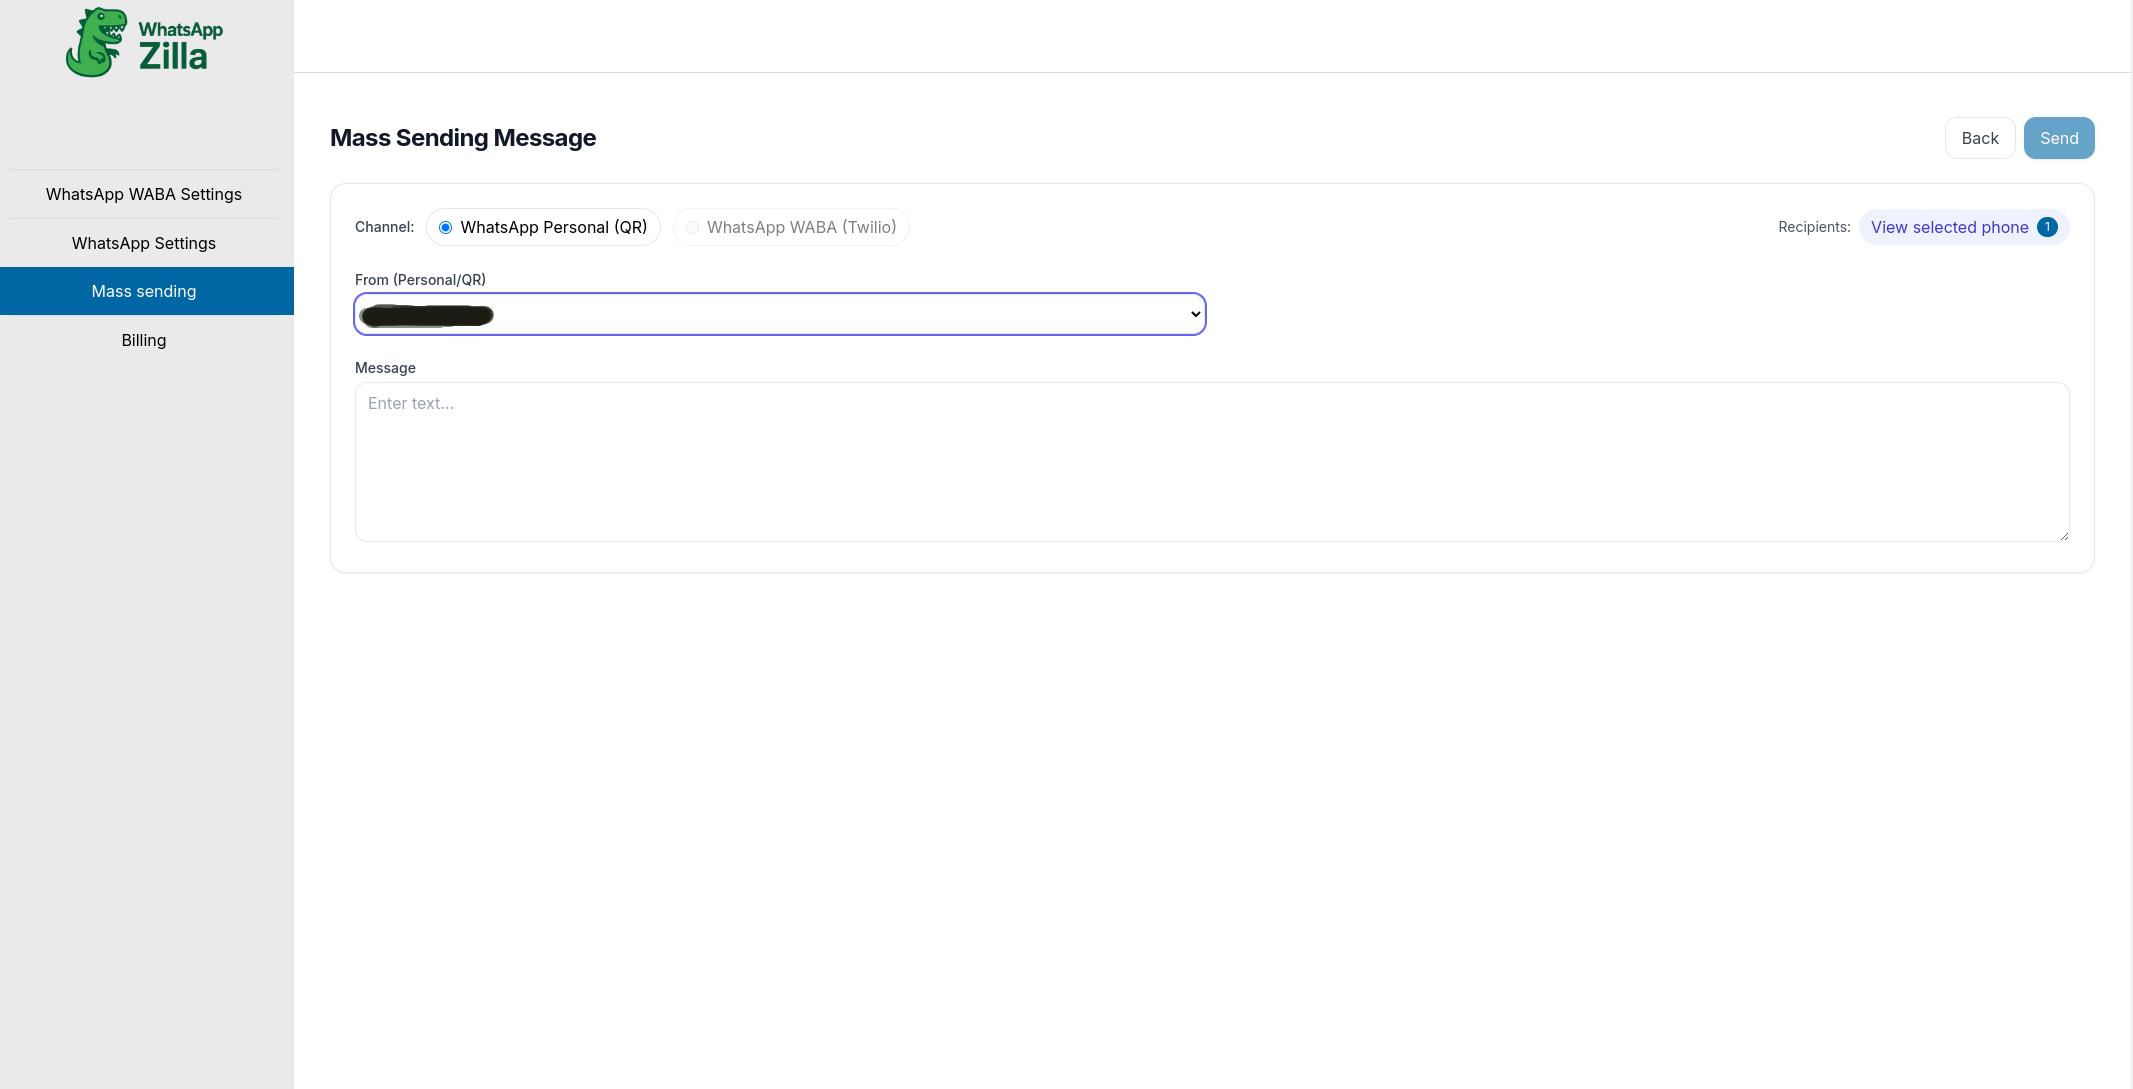This screenshot has height=1089, width=2133.
Task: Open the View selected phone link
Action: click(1949, 227)
